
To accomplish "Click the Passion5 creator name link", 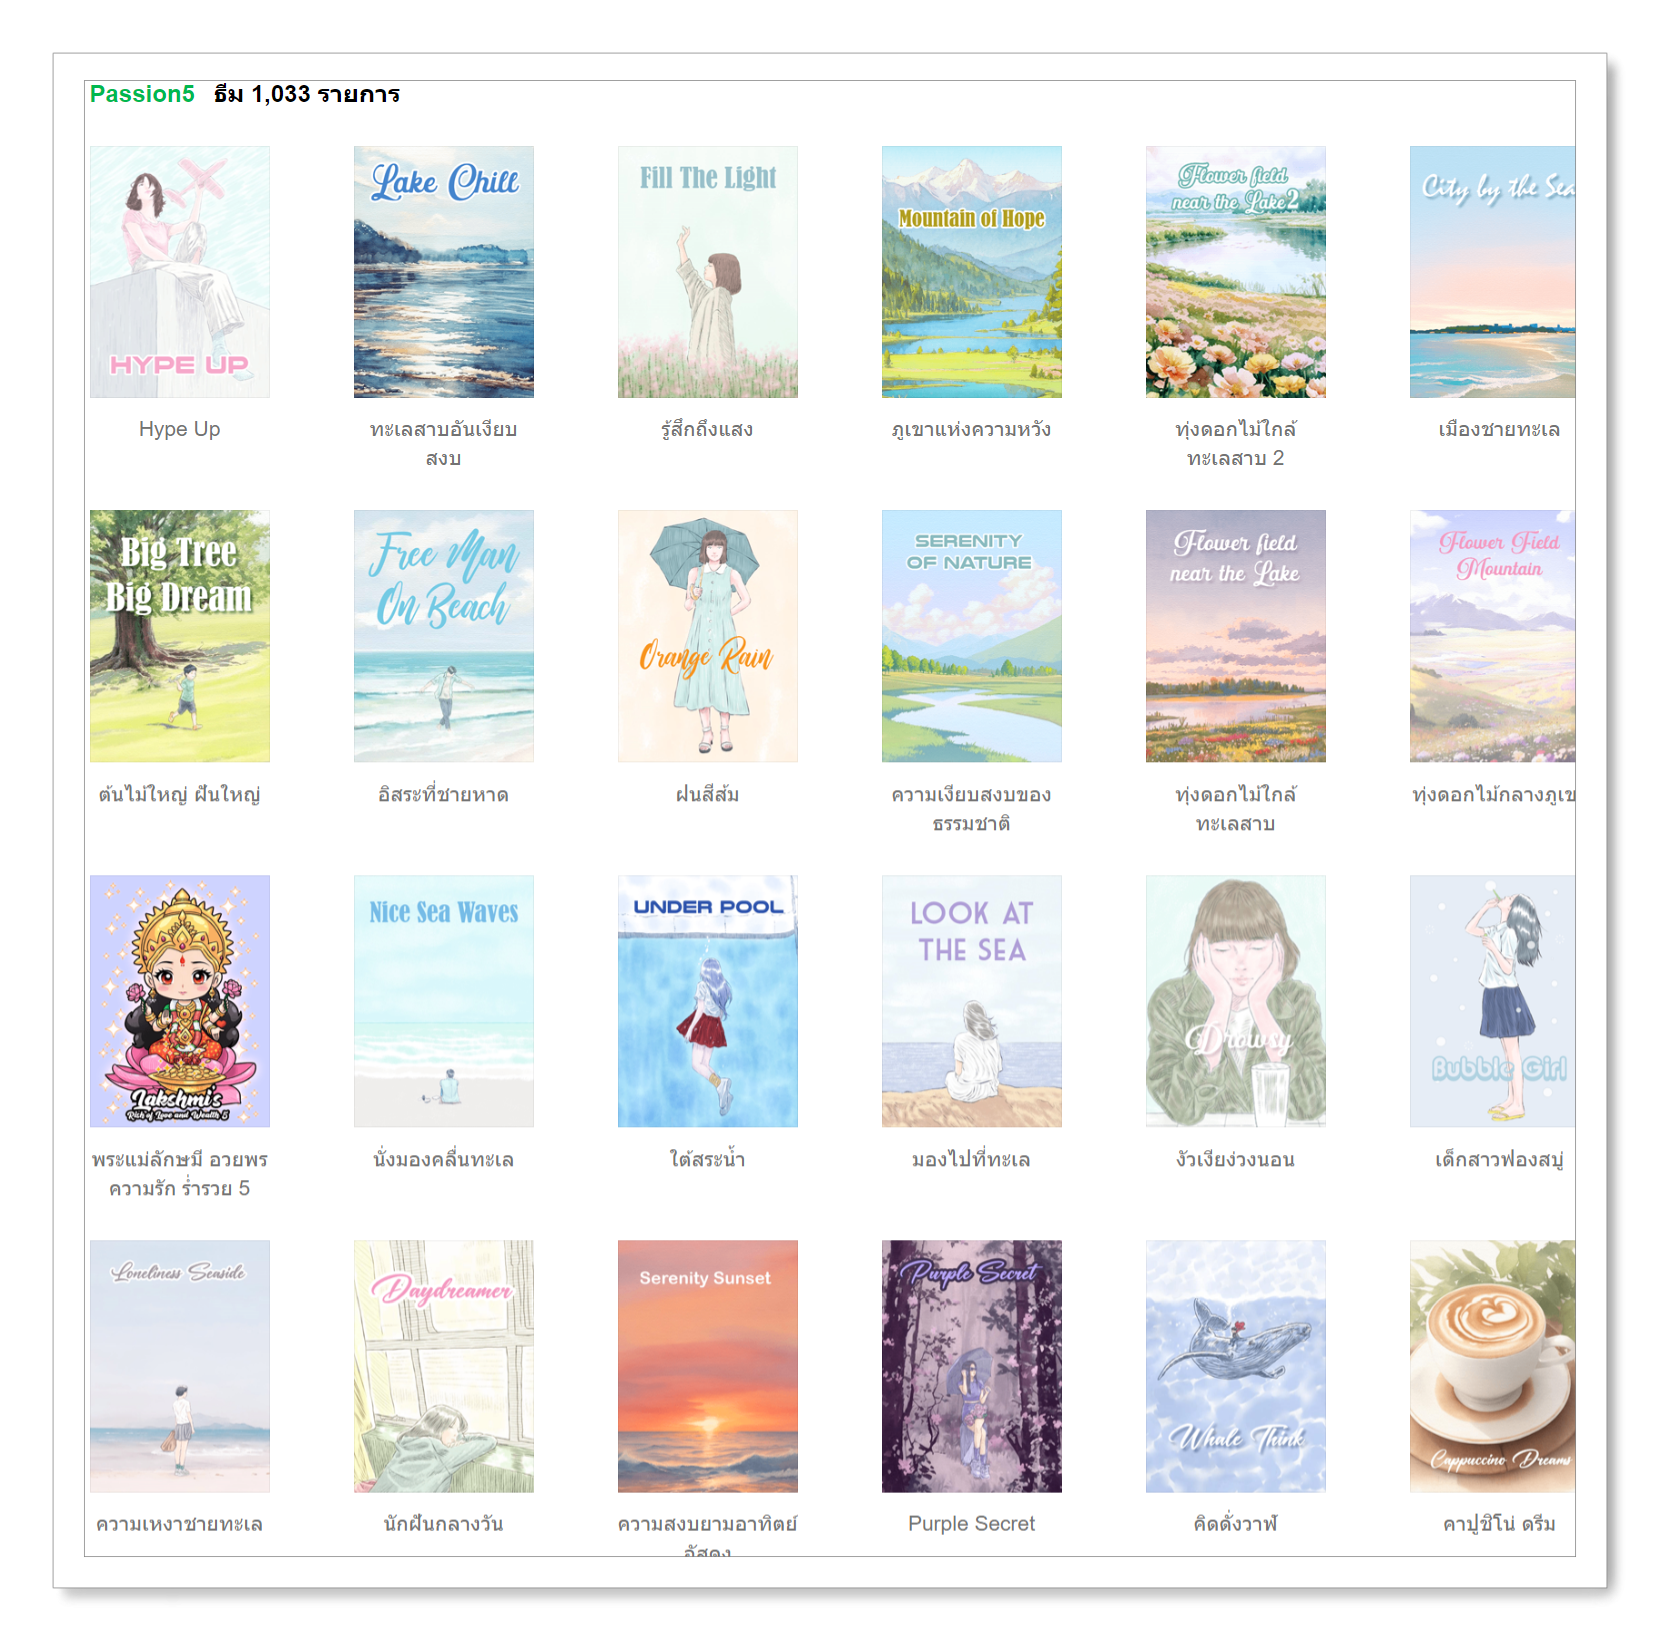I will pyautogui.click(x=142, y=94).
